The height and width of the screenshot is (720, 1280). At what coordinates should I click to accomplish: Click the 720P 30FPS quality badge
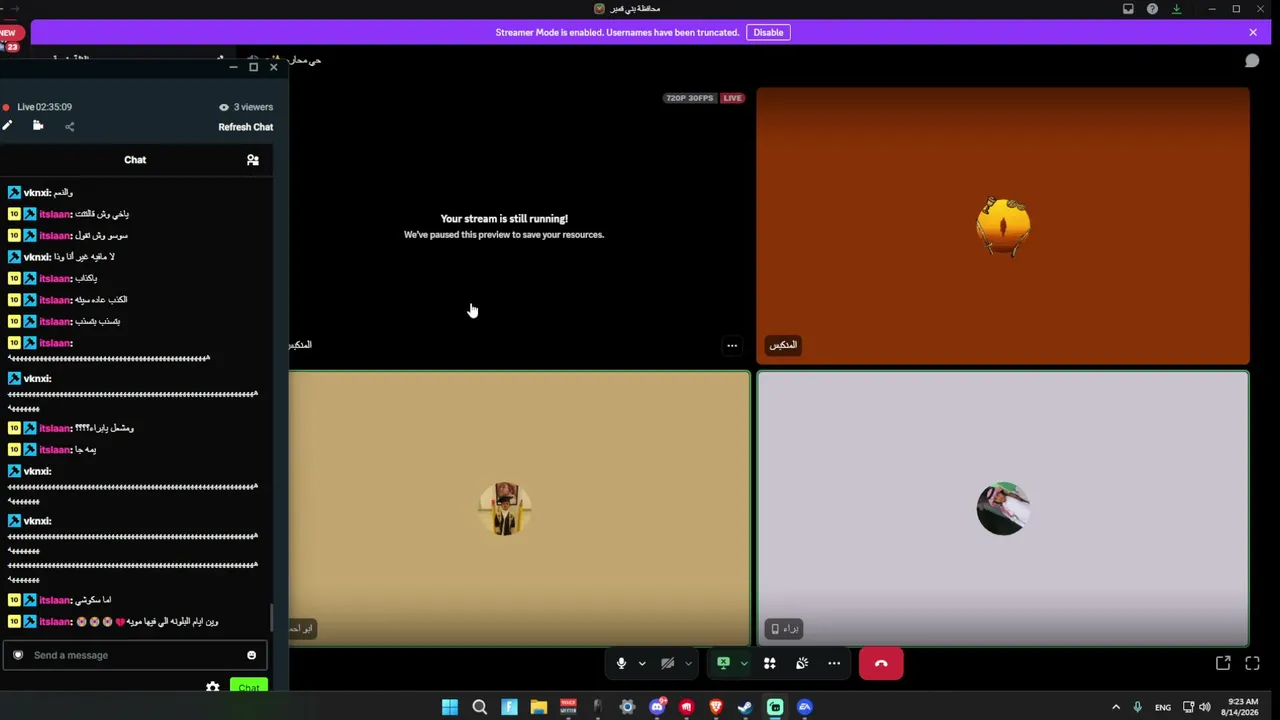coord(690,98)
